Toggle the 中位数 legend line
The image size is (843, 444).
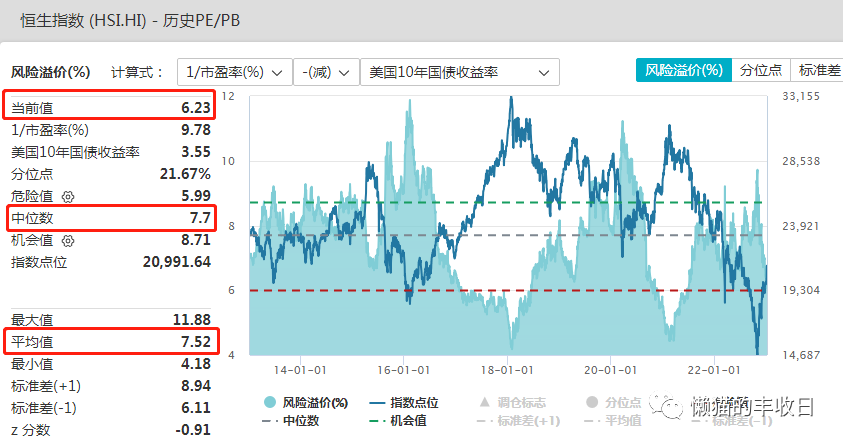(x=291, y=421)
